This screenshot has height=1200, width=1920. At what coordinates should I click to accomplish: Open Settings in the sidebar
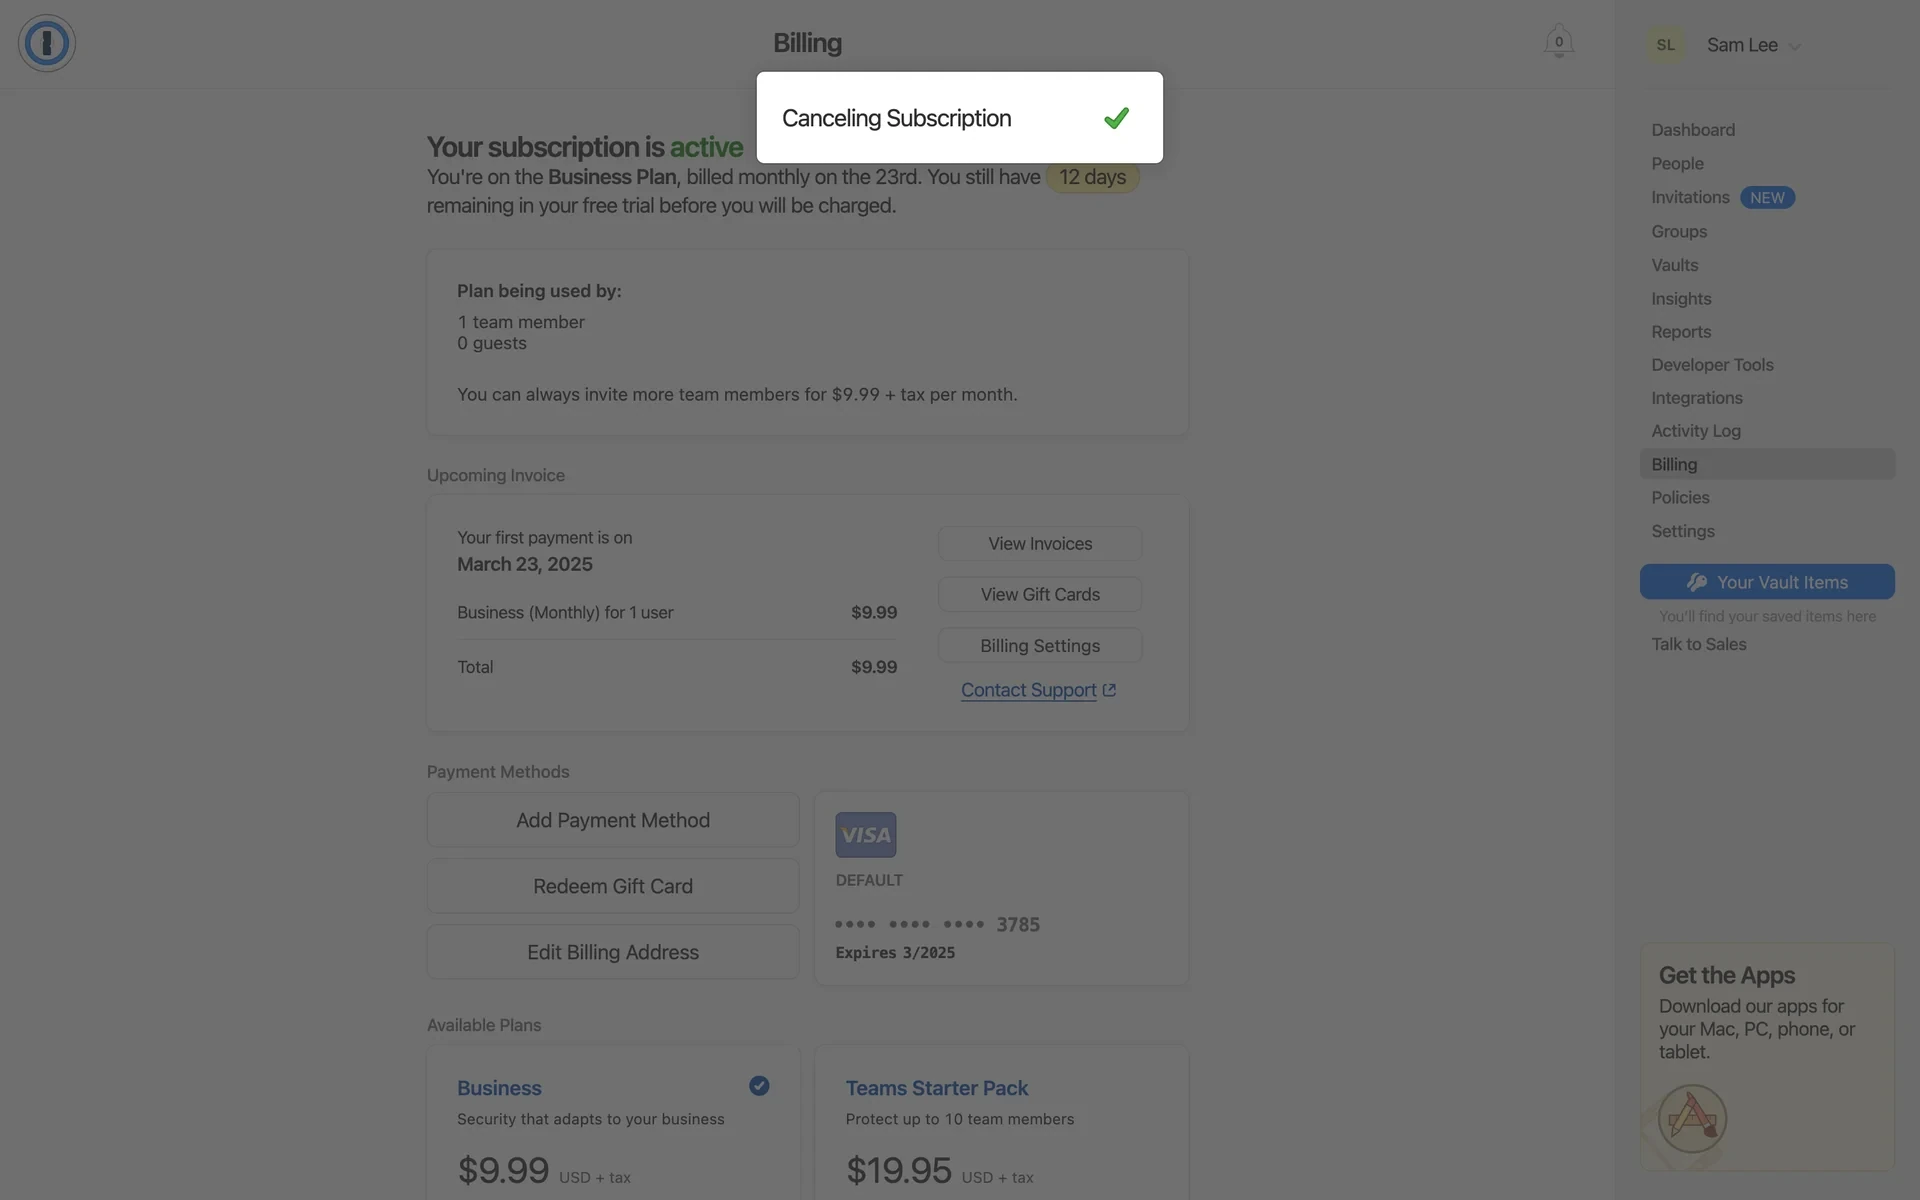[x=1683, y=532]
